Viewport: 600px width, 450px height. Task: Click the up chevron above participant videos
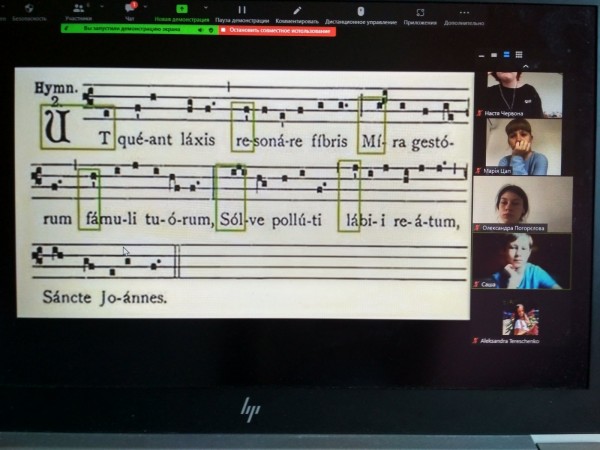(x=526, y=67)
